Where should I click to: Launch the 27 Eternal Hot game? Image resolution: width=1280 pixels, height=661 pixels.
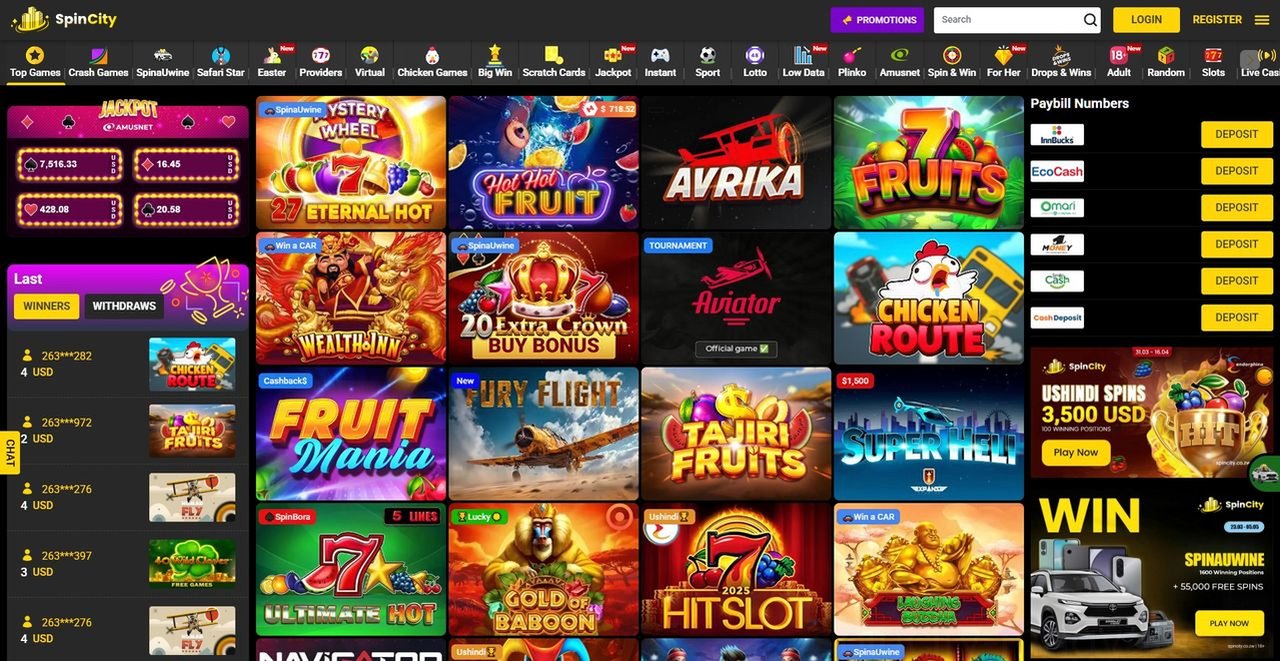(x=351, y=163)
